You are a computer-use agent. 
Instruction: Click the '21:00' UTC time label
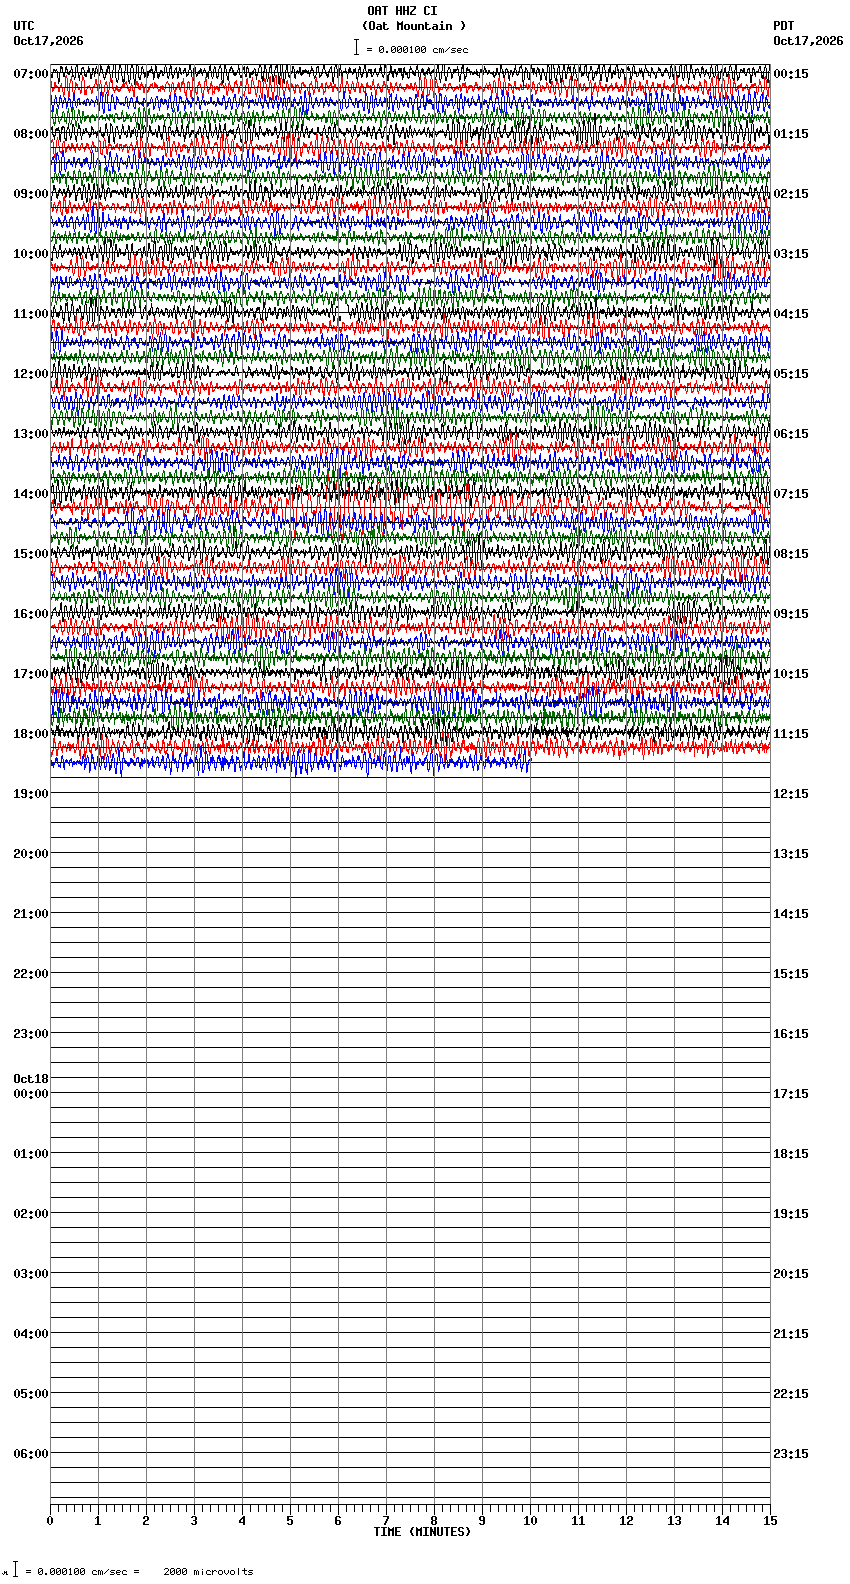click(x=31, y=914)
